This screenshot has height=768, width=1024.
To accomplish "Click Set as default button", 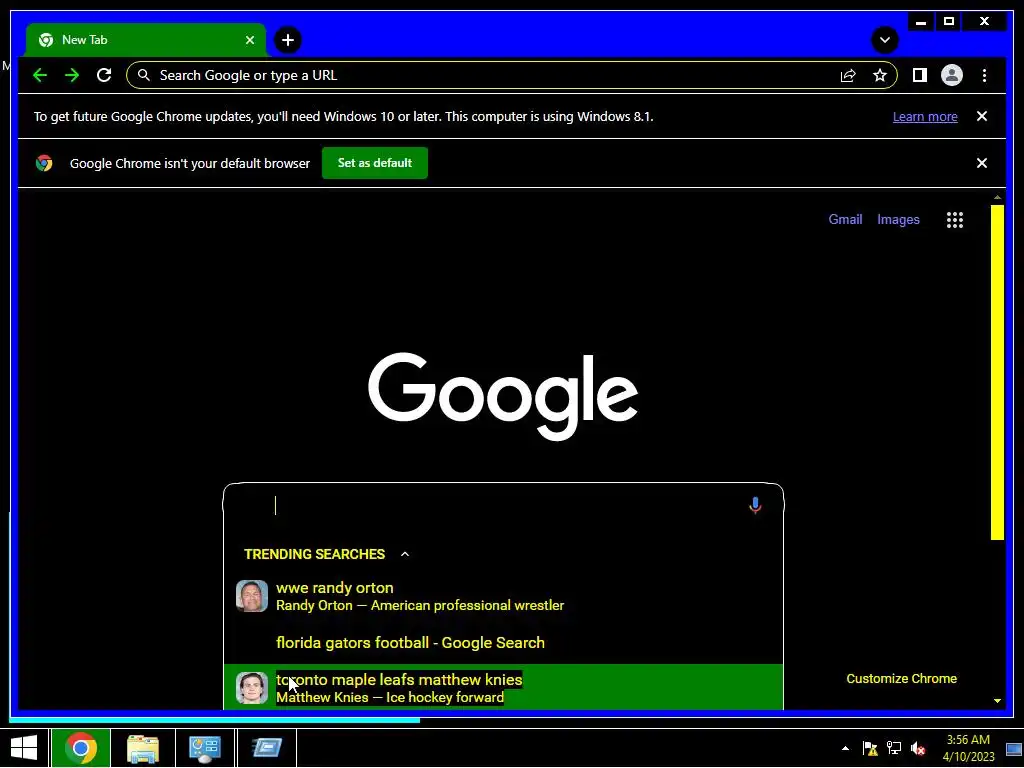I will (x=375, y=163).
